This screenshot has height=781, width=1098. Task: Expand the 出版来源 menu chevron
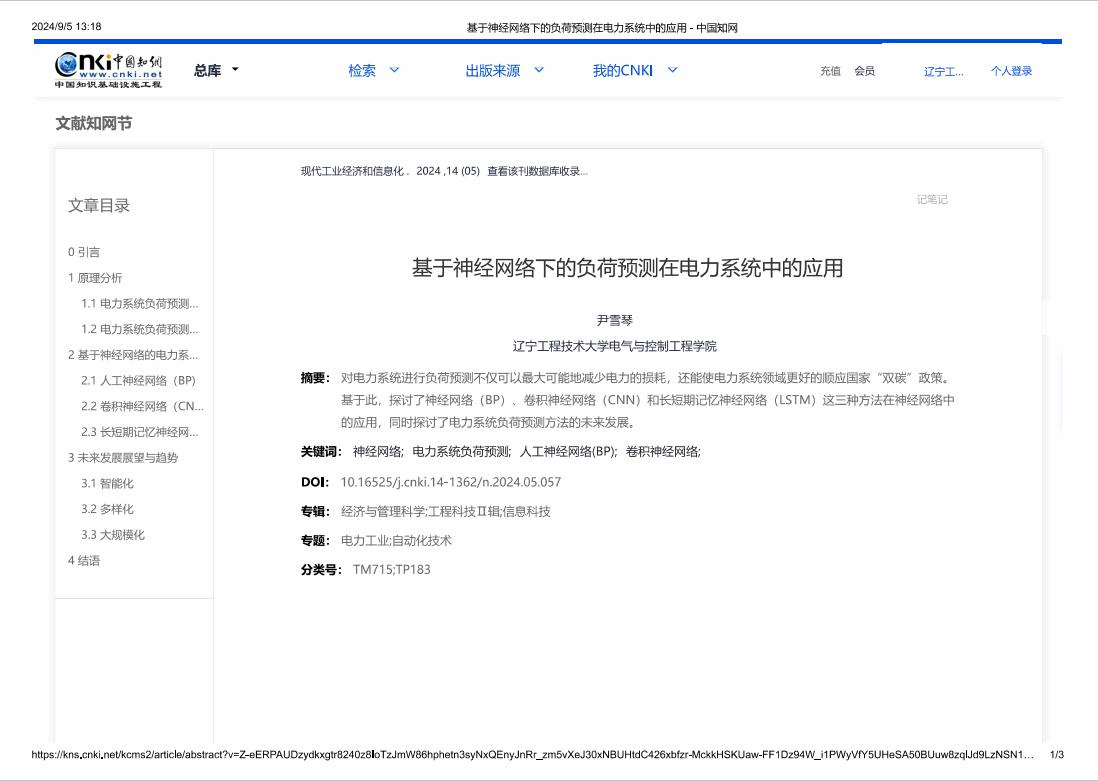[539, 70]
